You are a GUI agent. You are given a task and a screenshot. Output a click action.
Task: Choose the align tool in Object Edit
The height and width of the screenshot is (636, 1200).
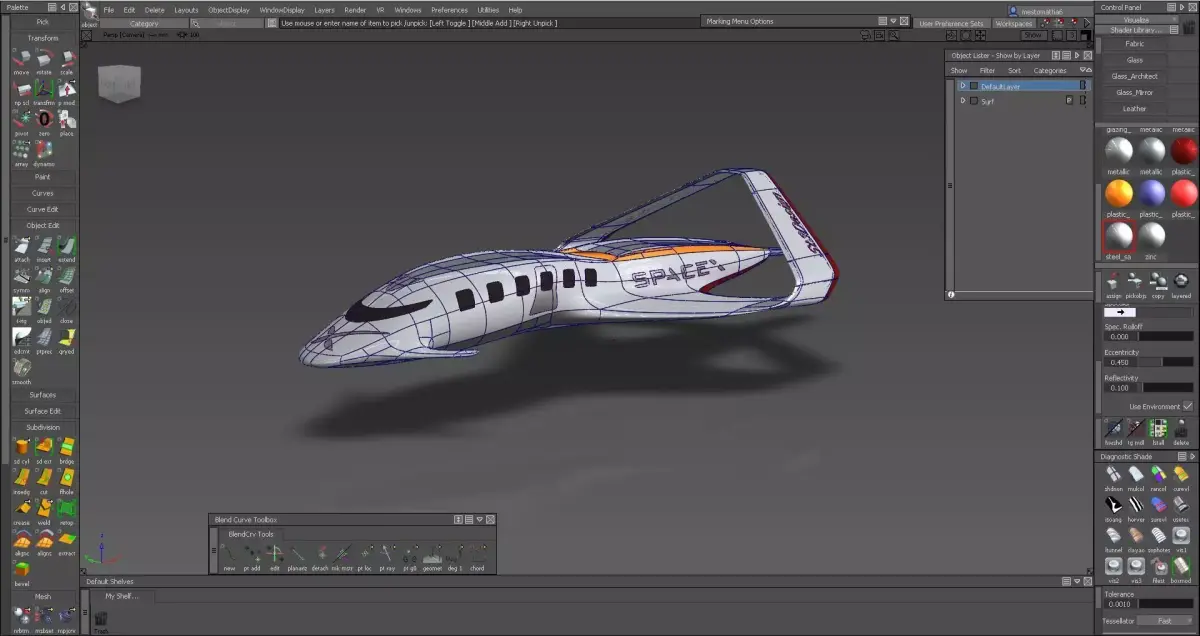[x=44, y=278]
